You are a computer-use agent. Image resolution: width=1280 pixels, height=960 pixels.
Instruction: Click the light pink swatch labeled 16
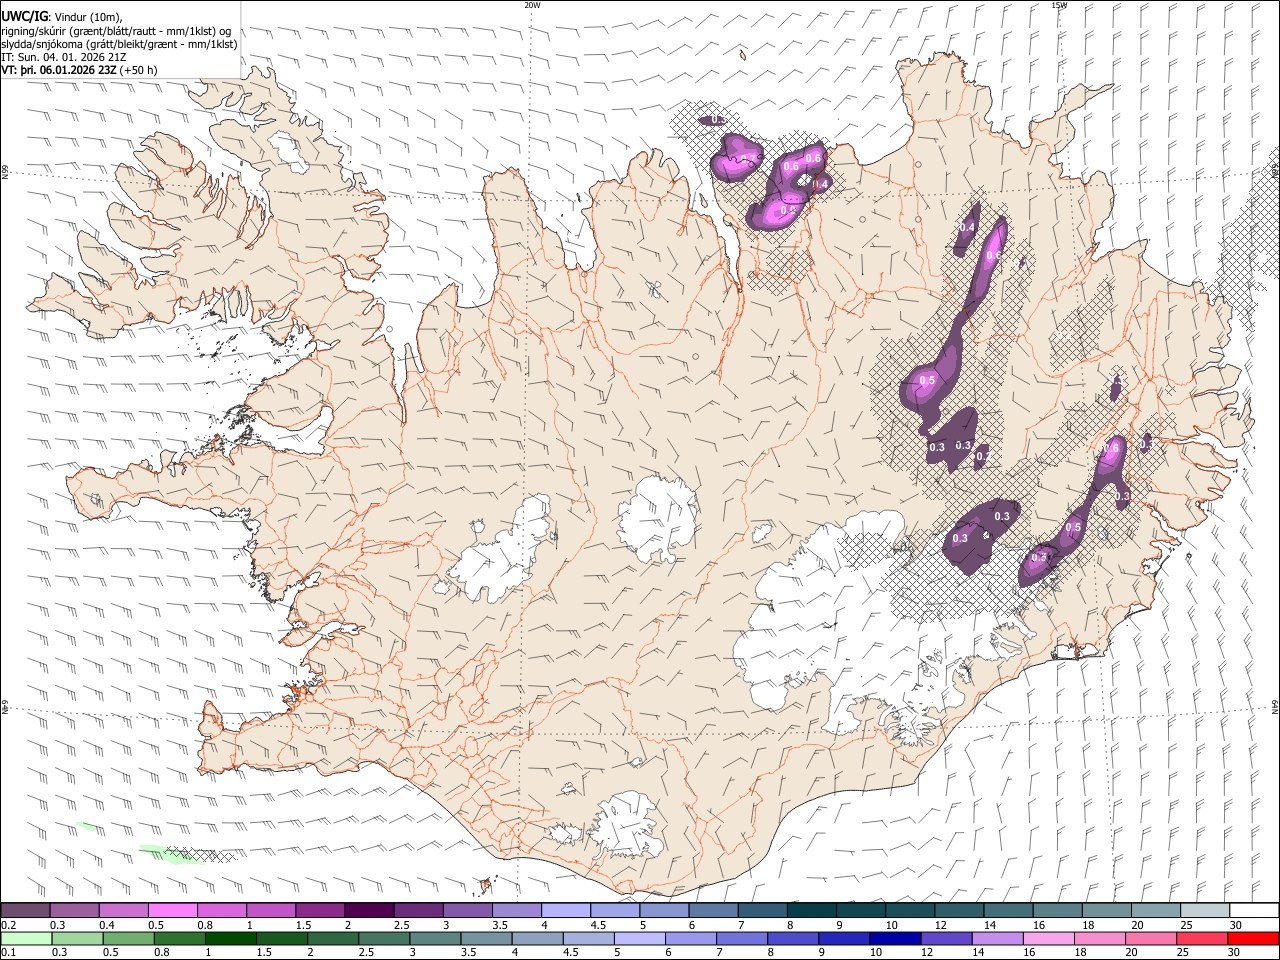pos(1049,938)
